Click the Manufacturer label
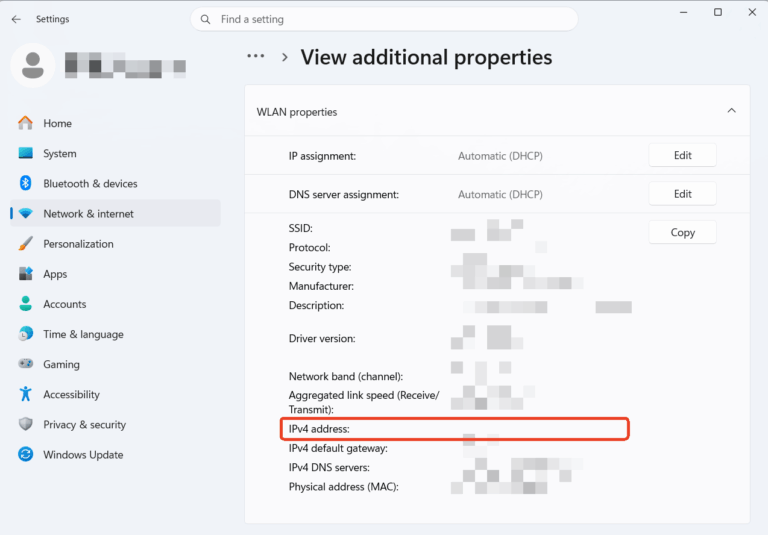The height and width of the screenshot is (535, 768). pos(321,286)
